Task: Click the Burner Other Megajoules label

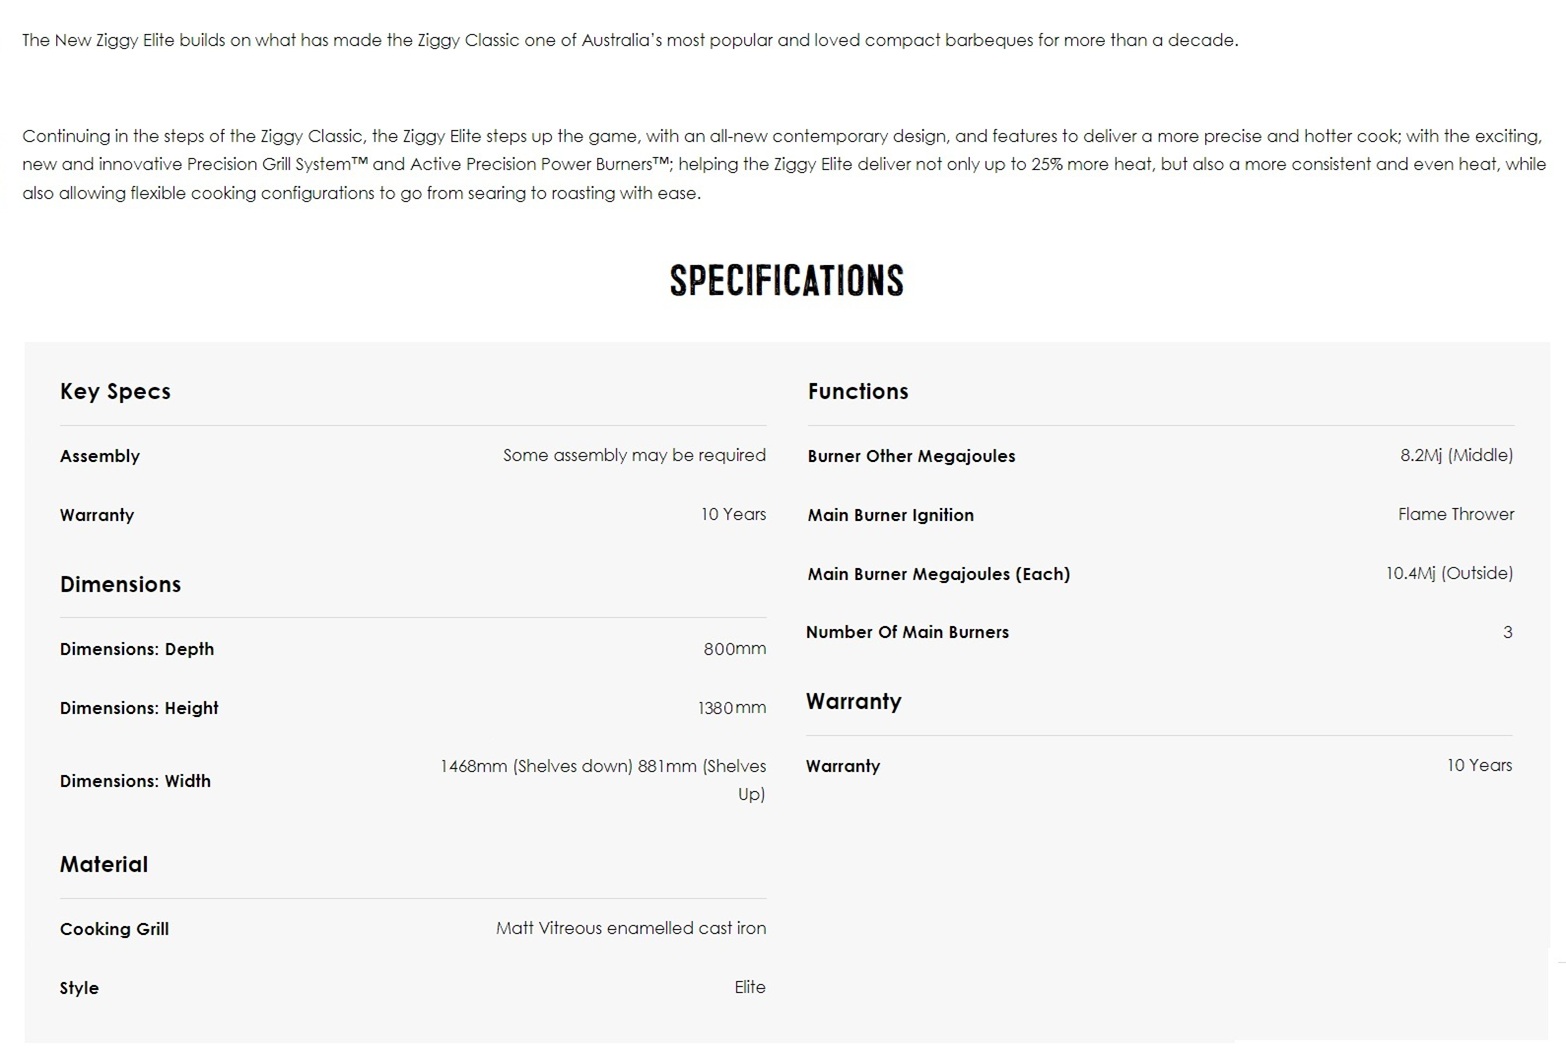Action: pos(911,456)
